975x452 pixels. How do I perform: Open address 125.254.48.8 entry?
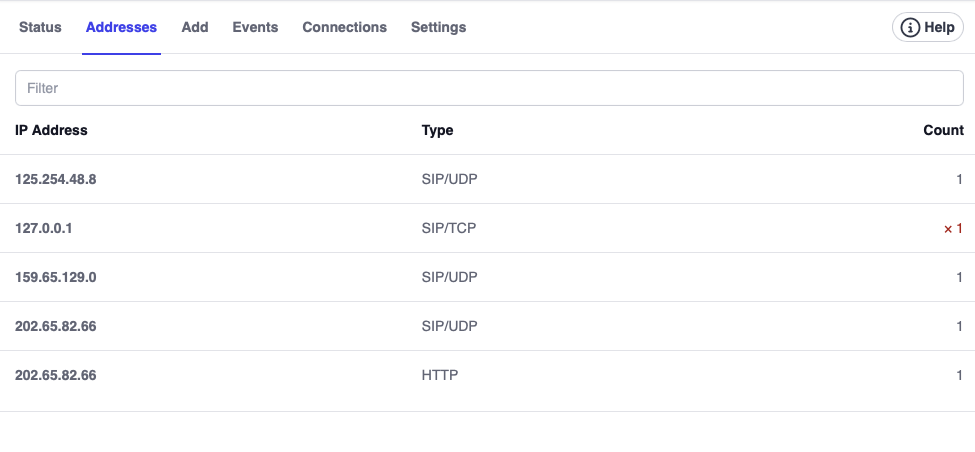(55, 180)
